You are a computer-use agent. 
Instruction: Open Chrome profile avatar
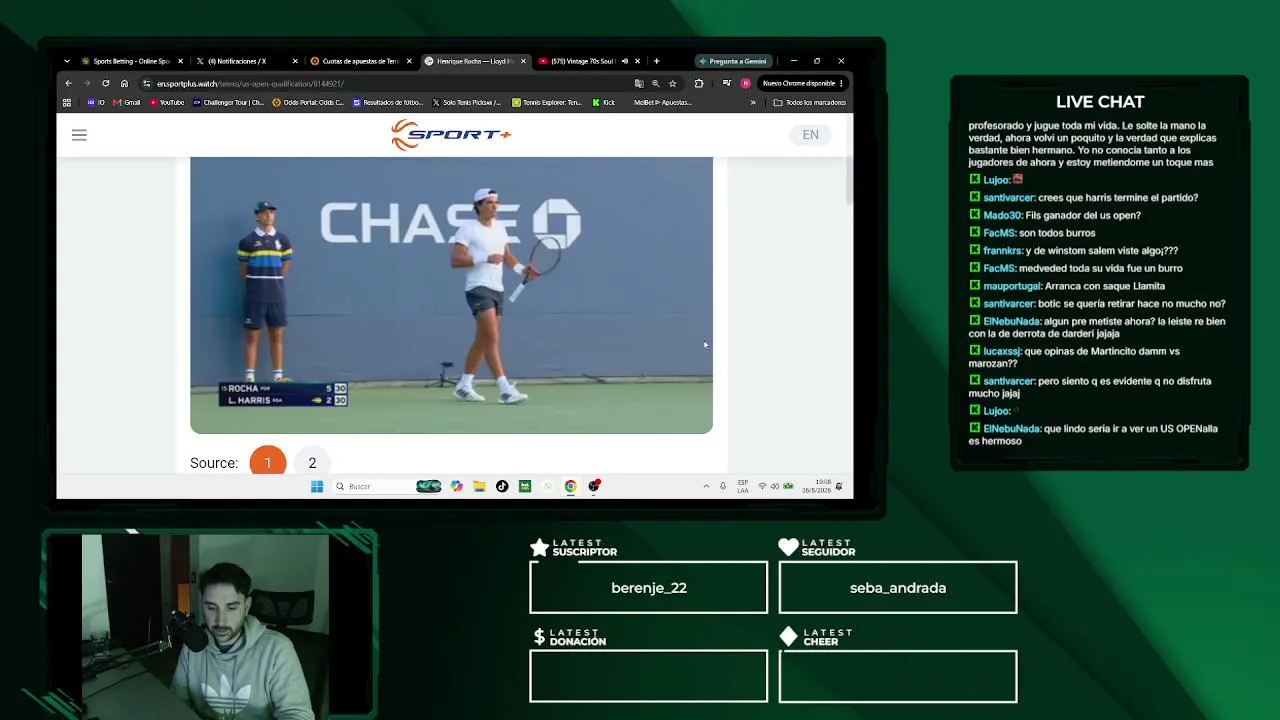click(x=745, y=83)
